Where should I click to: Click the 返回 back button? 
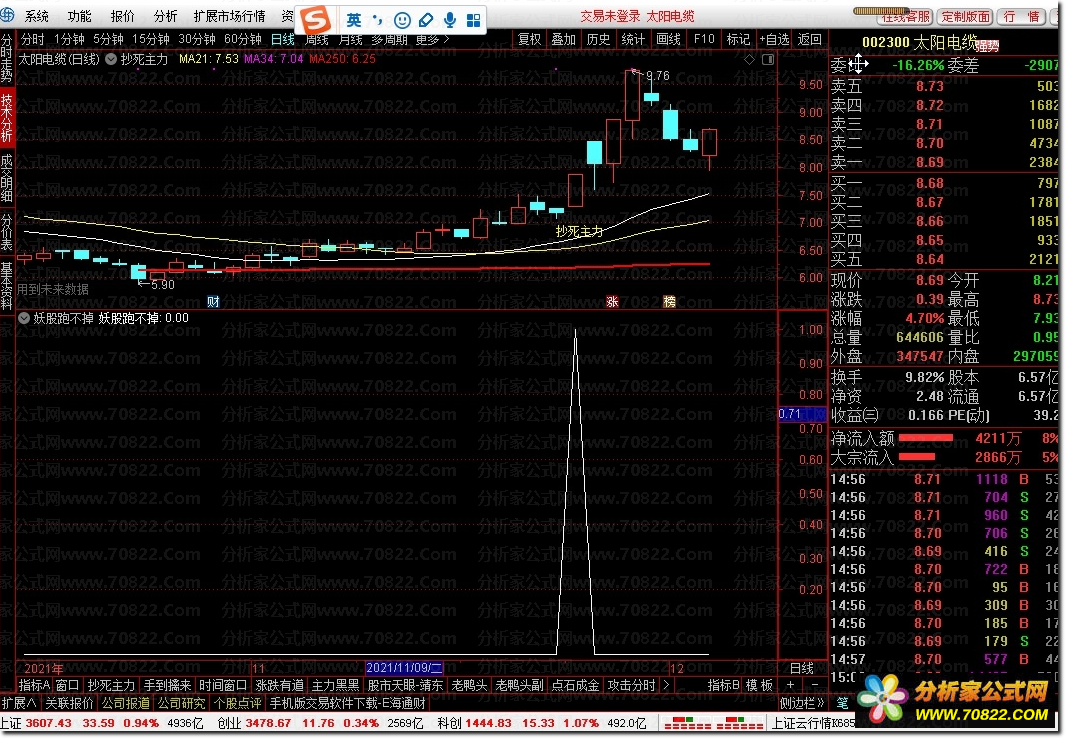point(809,39)
